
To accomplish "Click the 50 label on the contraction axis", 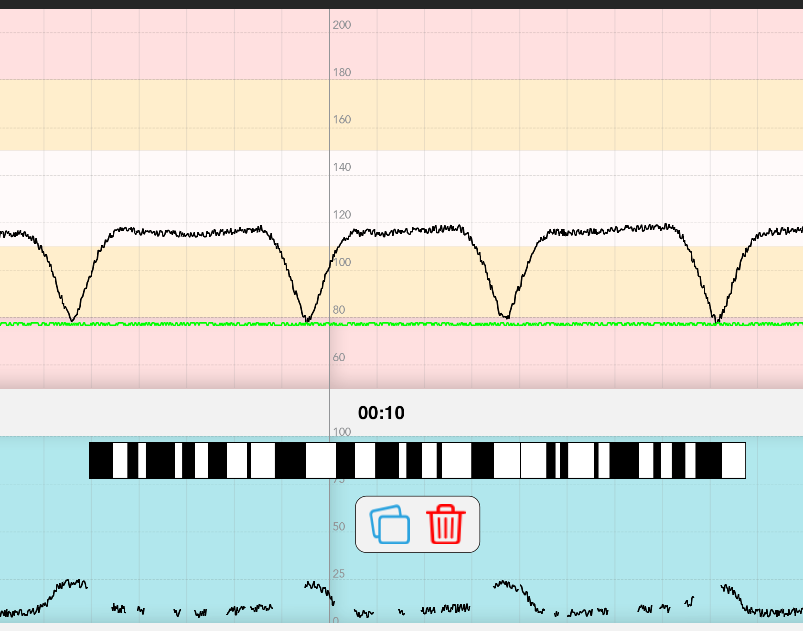I will (x=340, y=527).
